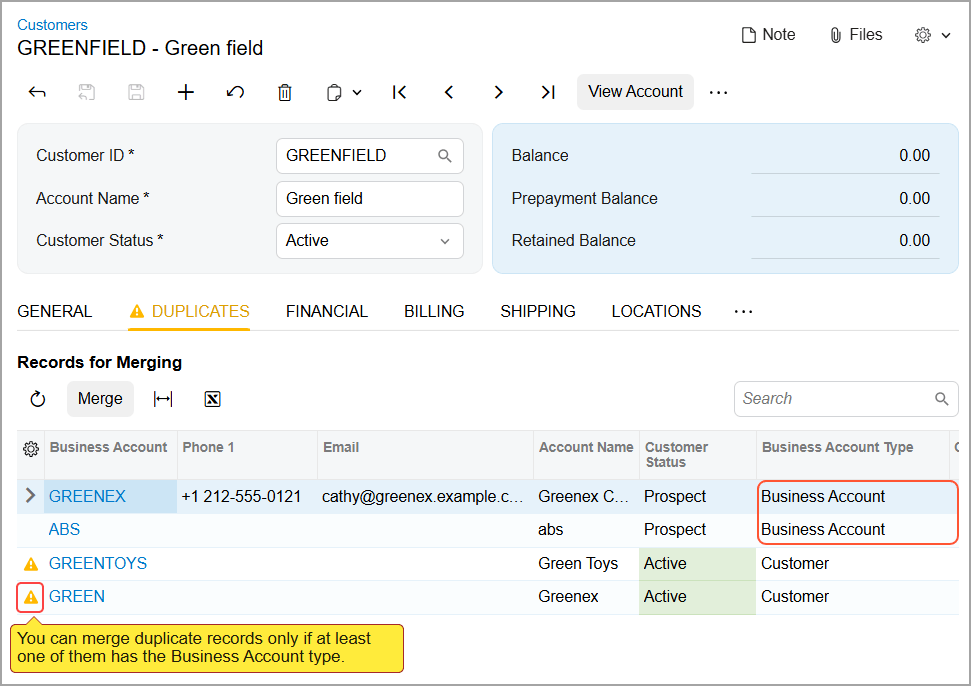
Task: Expand the copy-paste chevron dropdown
Action: [x=354, y=92]
